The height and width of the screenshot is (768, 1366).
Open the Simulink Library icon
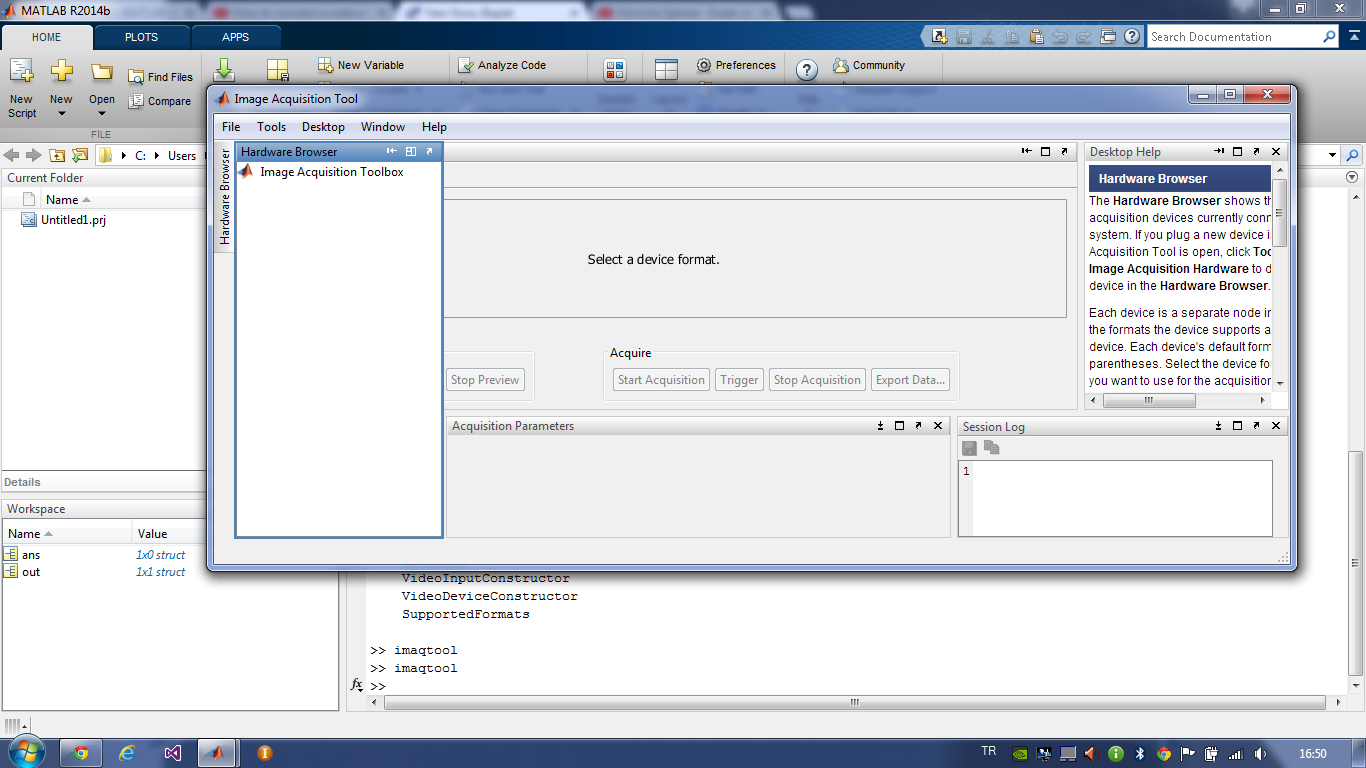click(x=615, y=70)
